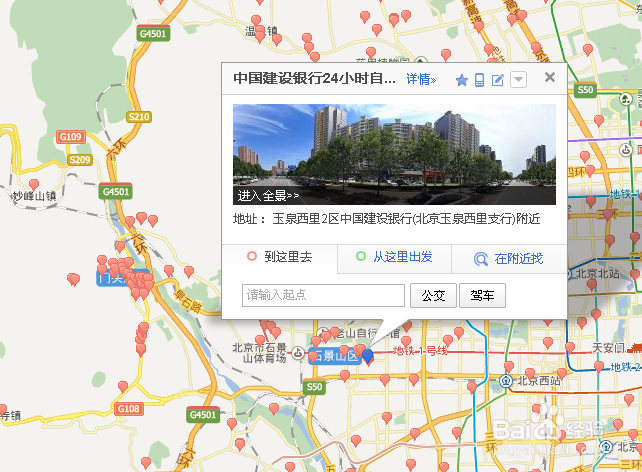Open 进入全景 panorama link

268,196
